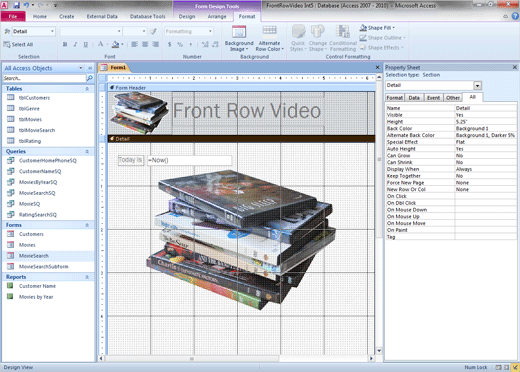Click the Background Image icon
The image size is (520, 372).
point(239,39)
